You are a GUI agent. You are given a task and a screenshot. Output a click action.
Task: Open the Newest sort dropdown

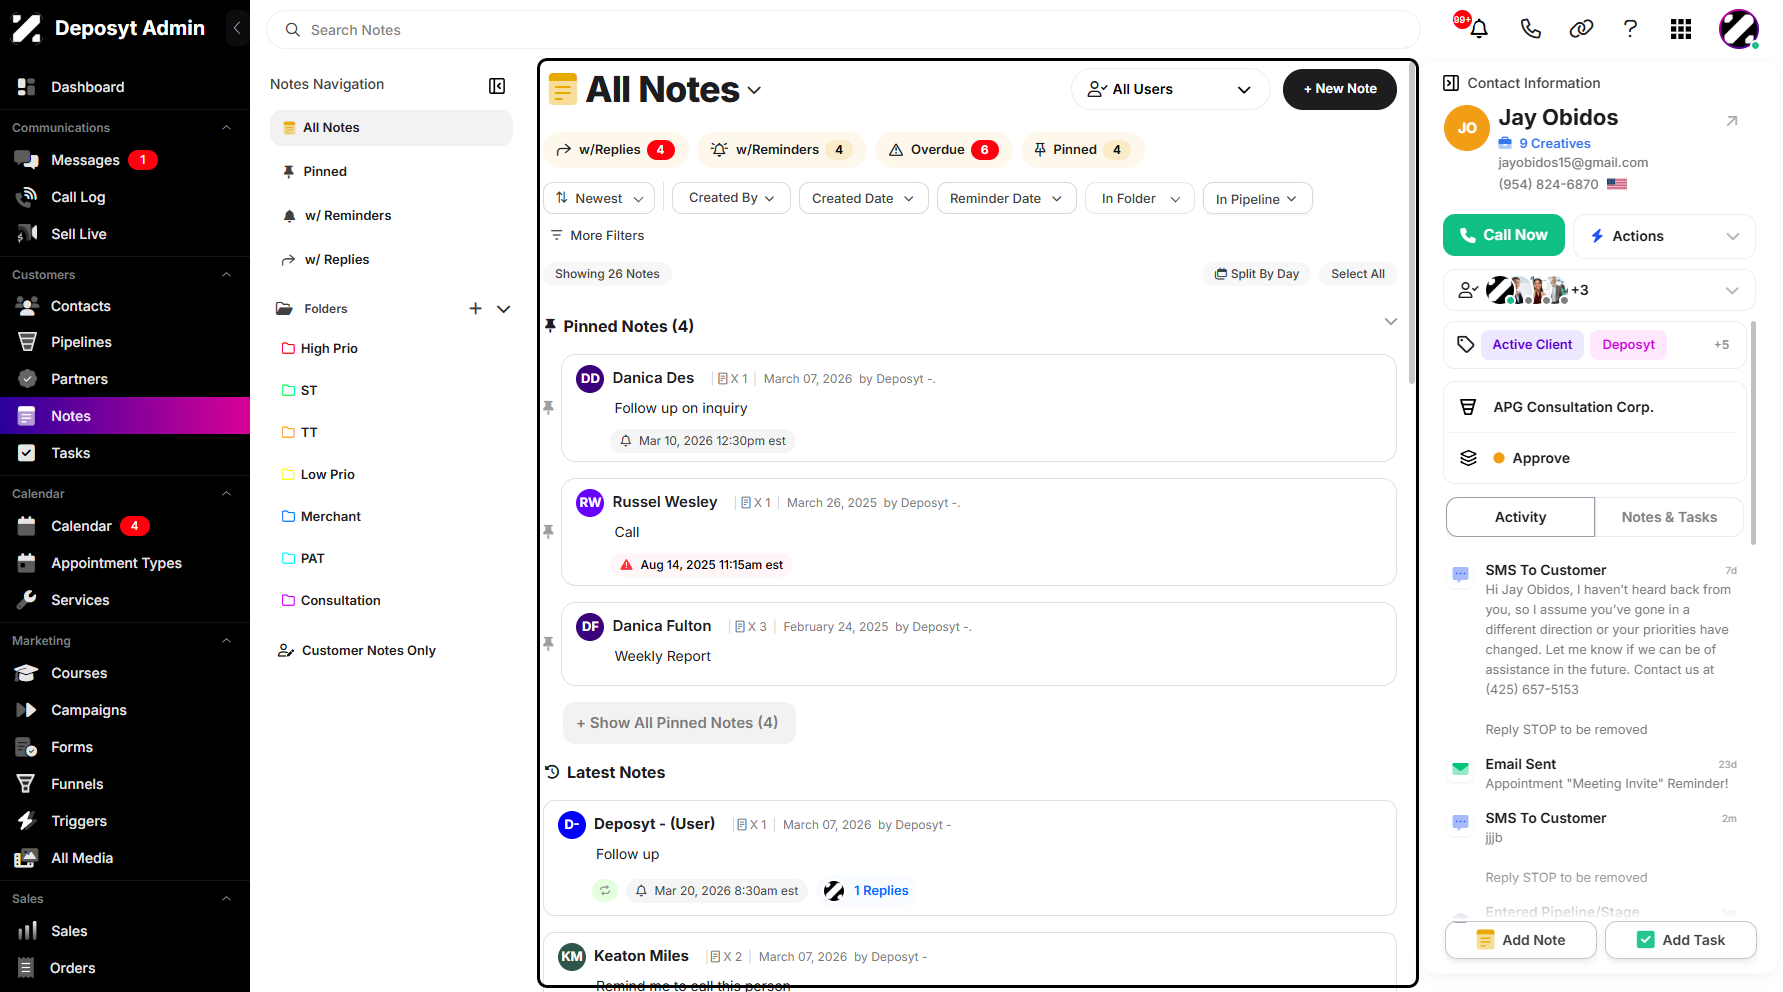[600, 198]
